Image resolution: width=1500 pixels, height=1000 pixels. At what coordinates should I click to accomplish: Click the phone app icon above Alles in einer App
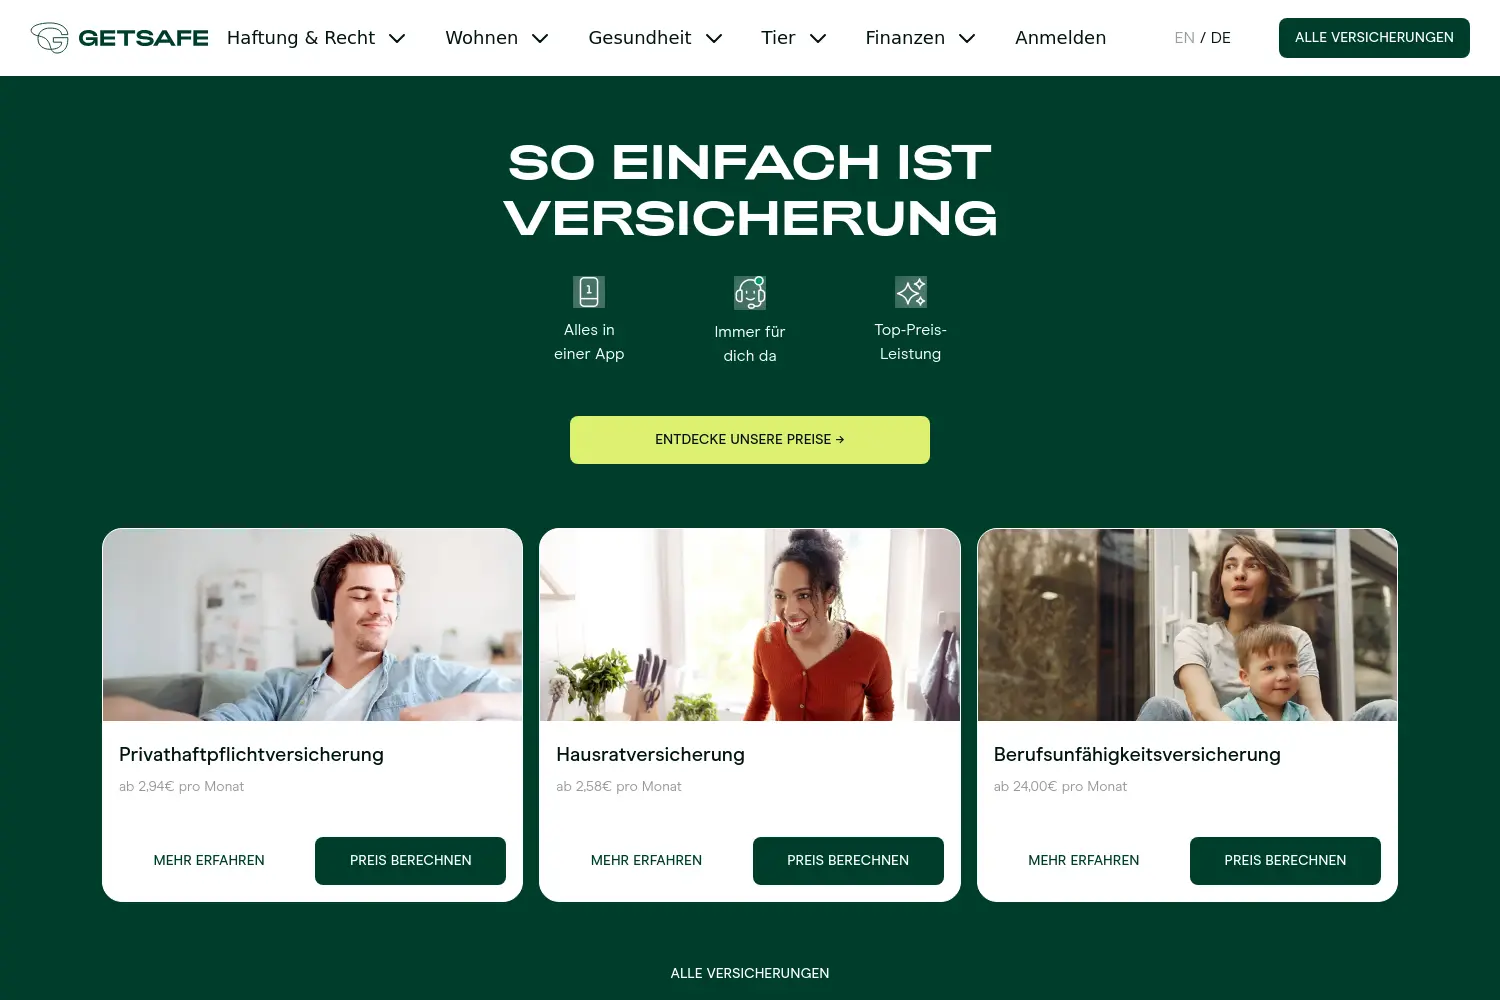[589, 292]
